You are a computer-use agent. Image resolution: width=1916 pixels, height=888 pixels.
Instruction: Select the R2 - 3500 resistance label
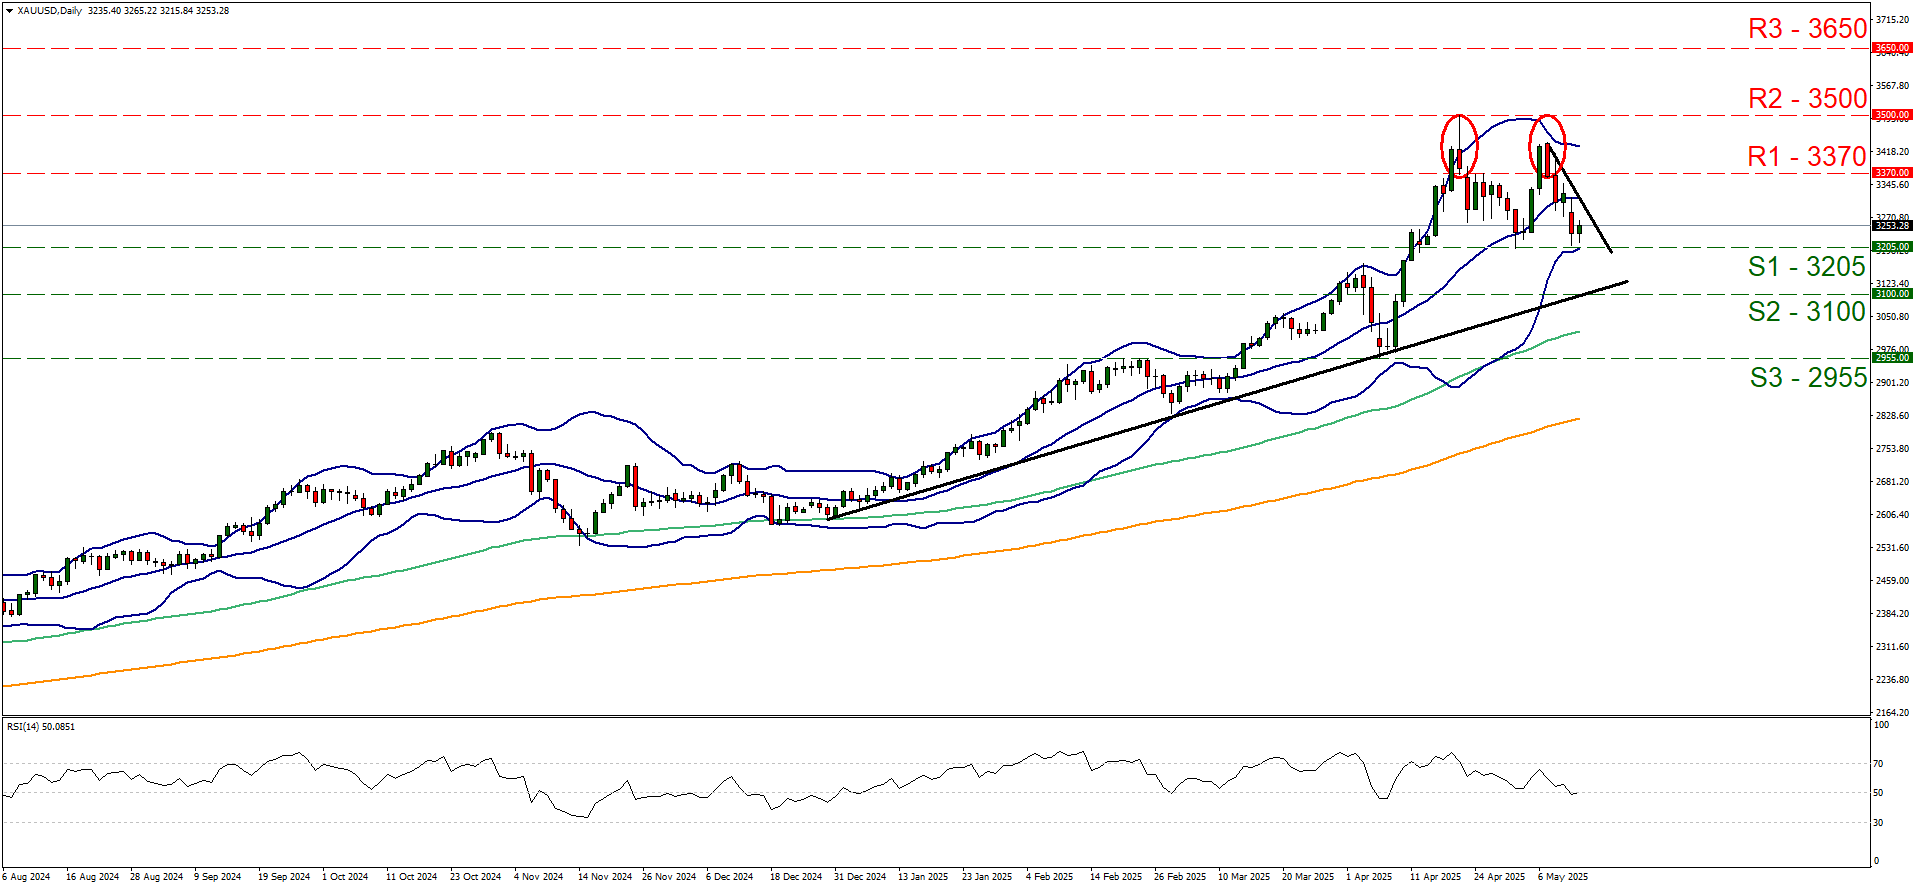(1806, 99)
